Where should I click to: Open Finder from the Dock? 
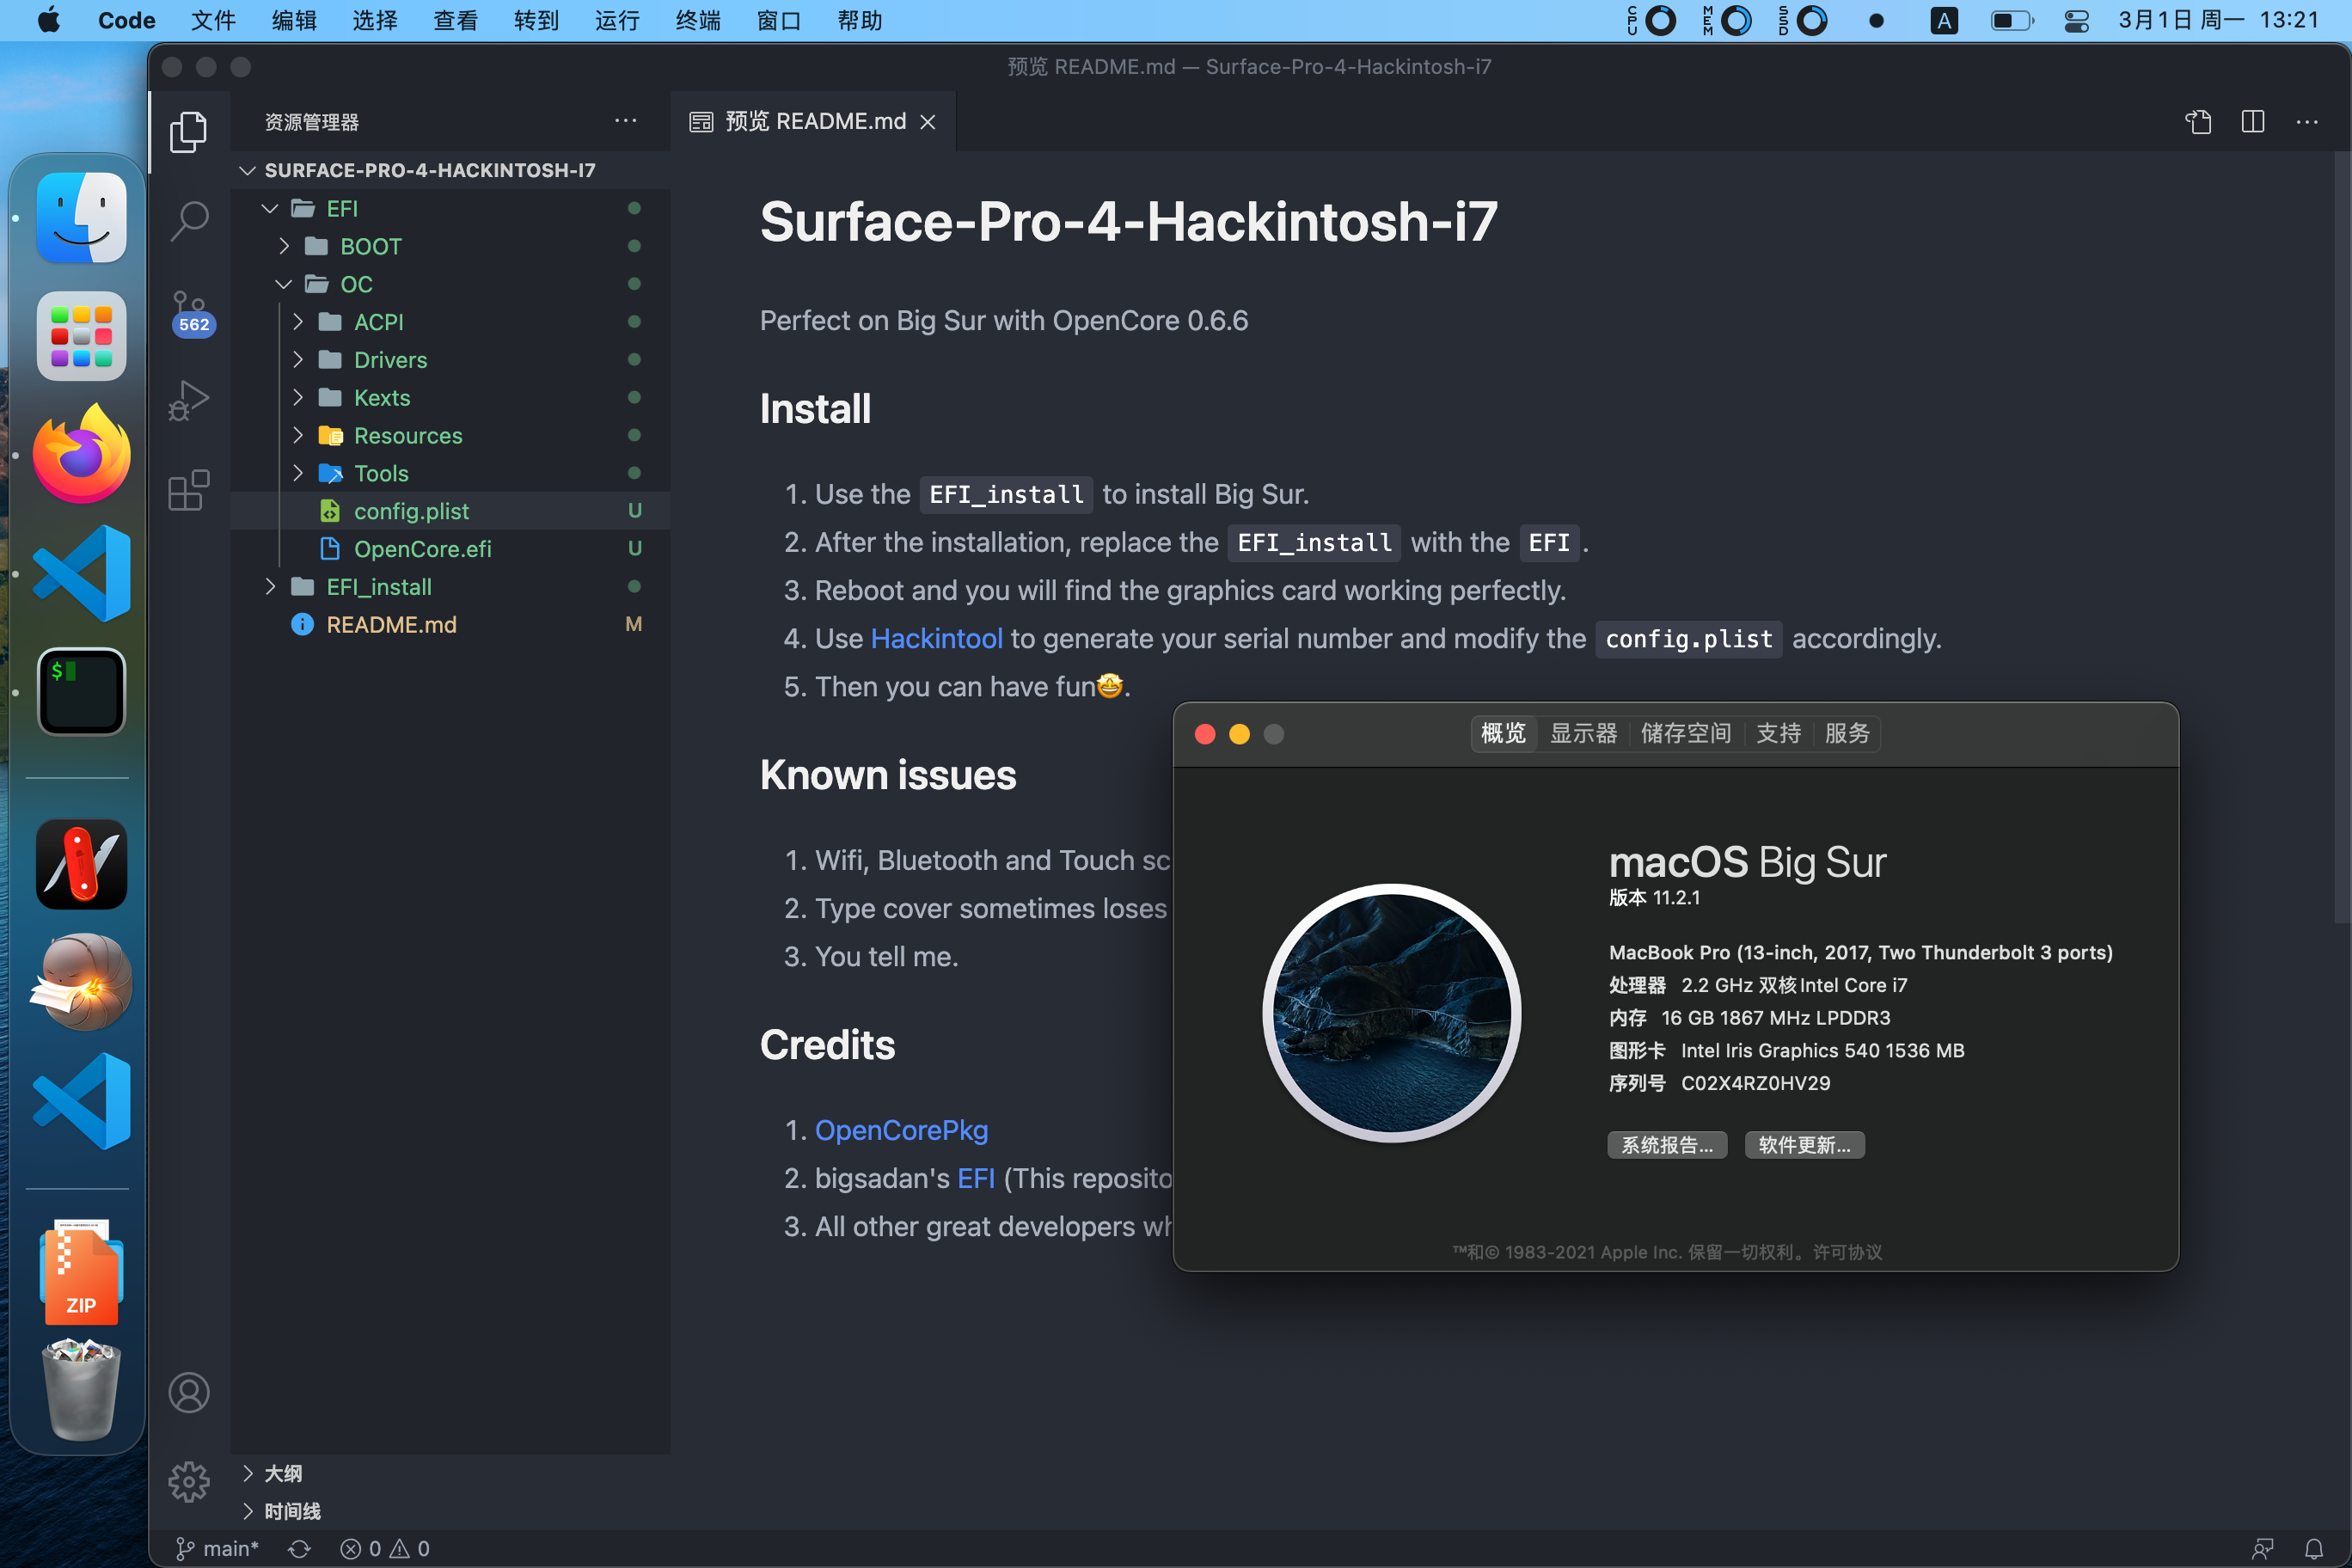[81, 218]
